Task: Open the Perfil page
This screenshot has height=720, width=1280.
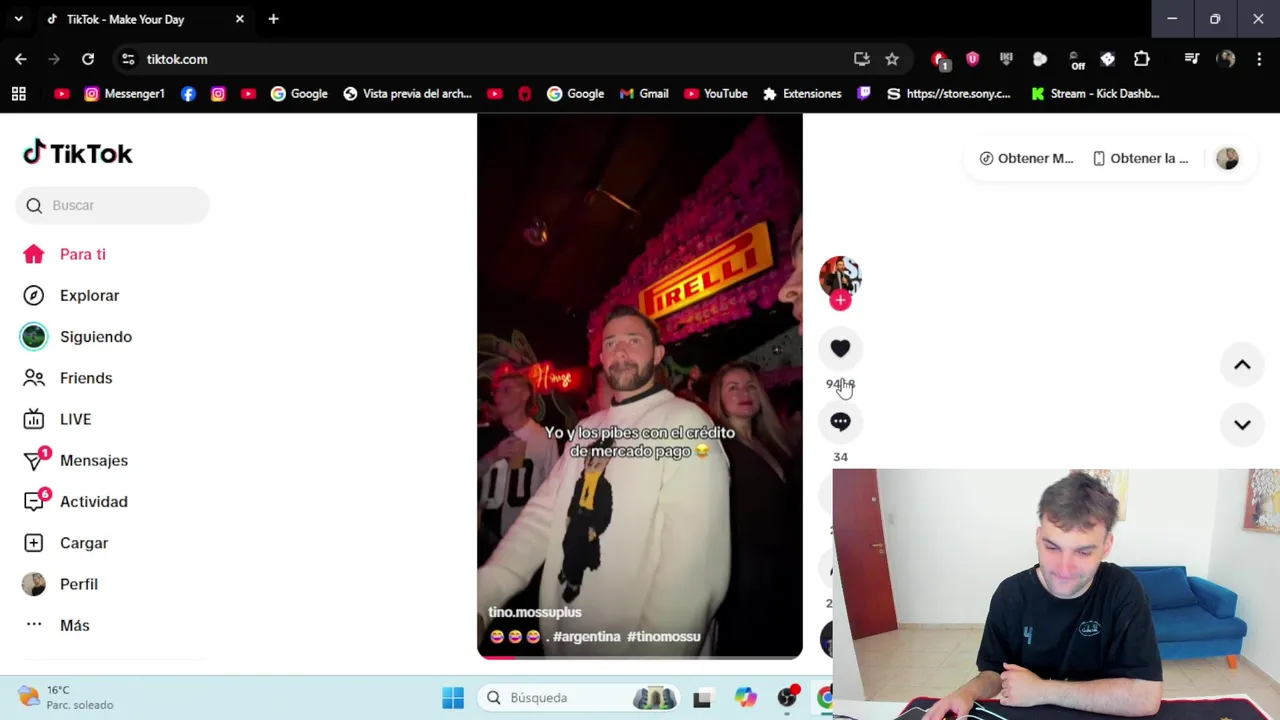Action: point(60,584)
